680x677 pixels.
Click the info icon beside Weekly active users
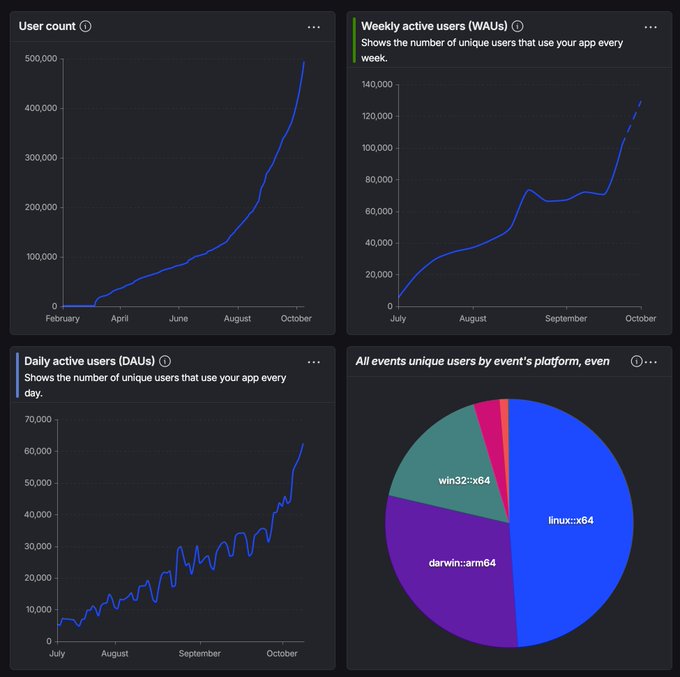[x=517, y=26]
